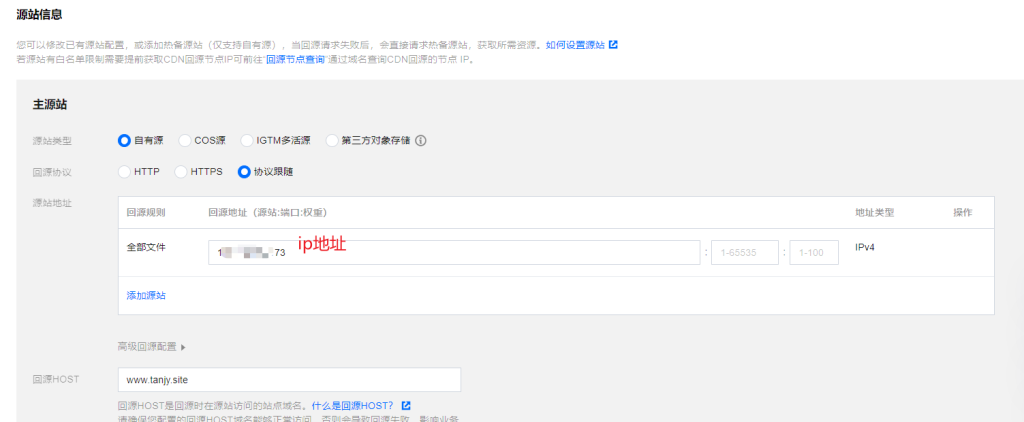Set origin protocol to HTTP
This screenshot has width=1024, height=422.
(x=125, y=172)
